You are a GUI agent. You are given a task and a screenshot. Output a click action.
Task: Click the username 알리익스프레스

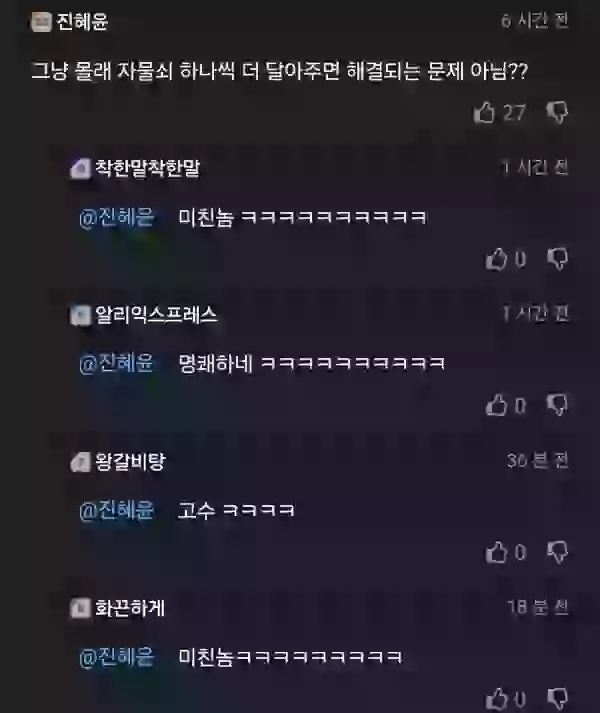[156, 315]
